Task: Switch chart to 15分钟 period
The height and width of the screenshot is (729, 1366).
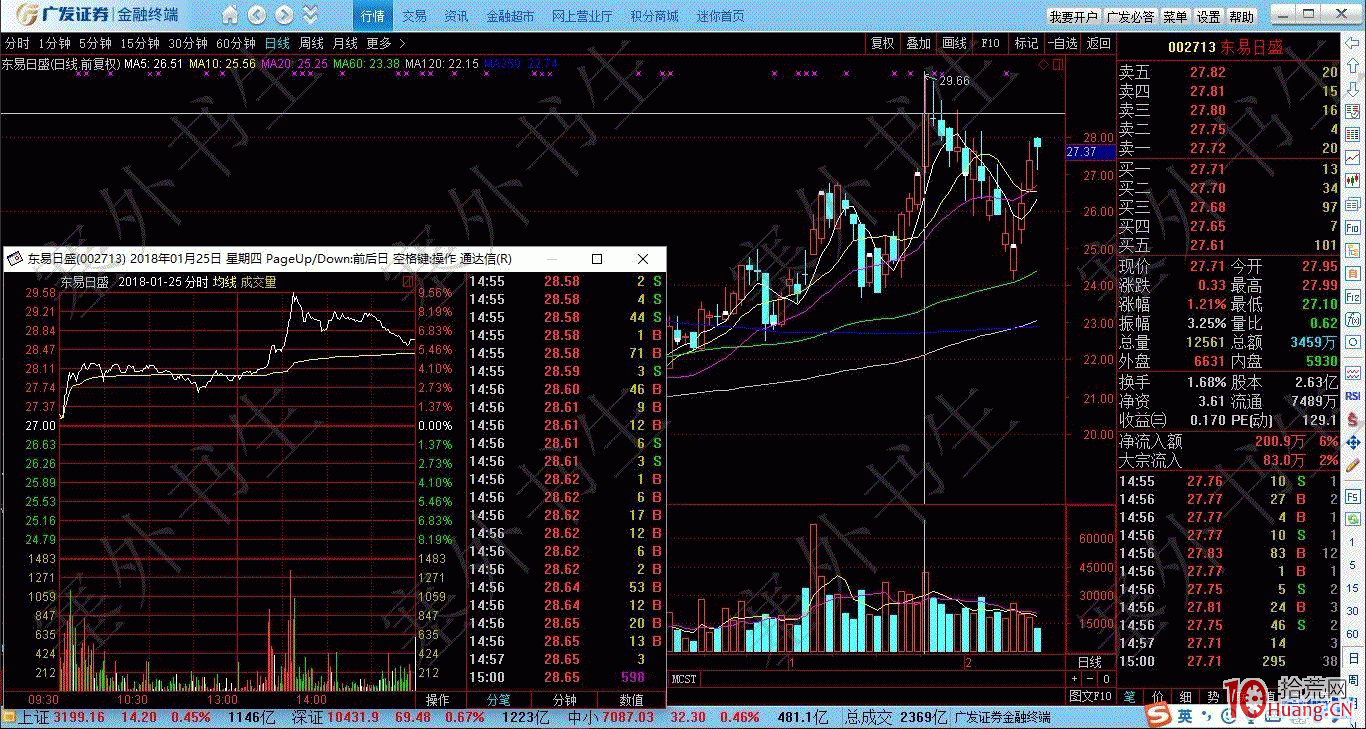Action: coord(140,43)
